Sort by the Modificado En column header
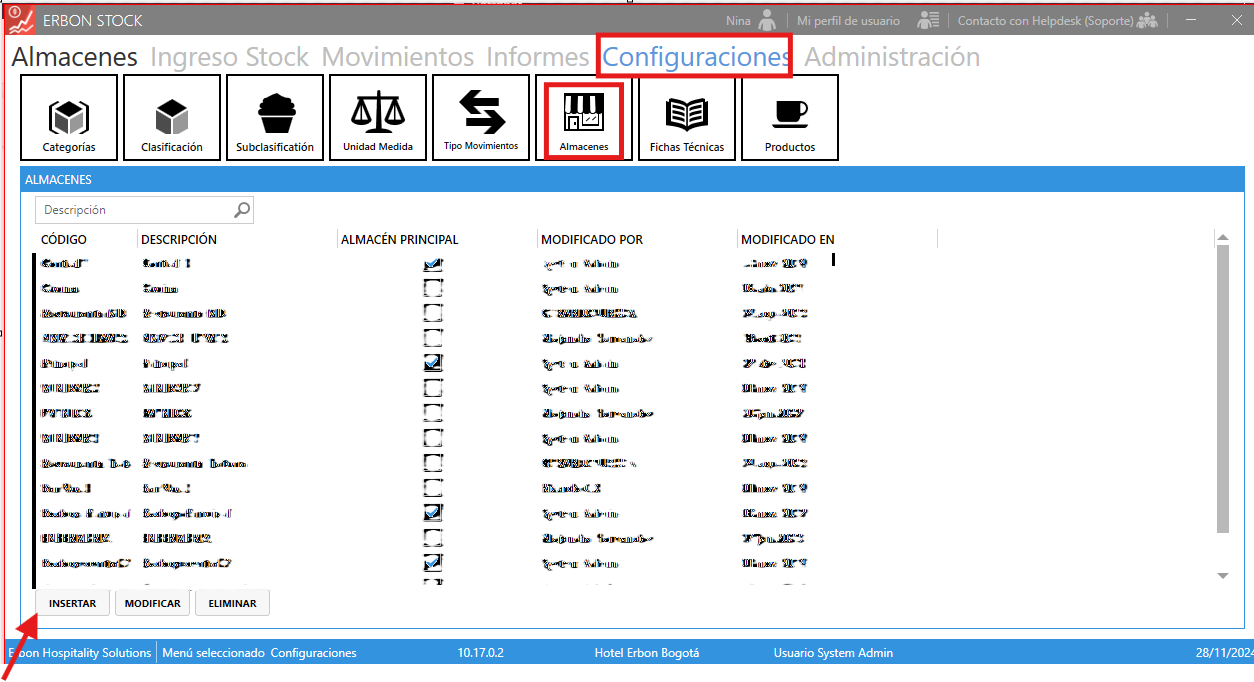1254x682 pixels. (x=787, y=240)
